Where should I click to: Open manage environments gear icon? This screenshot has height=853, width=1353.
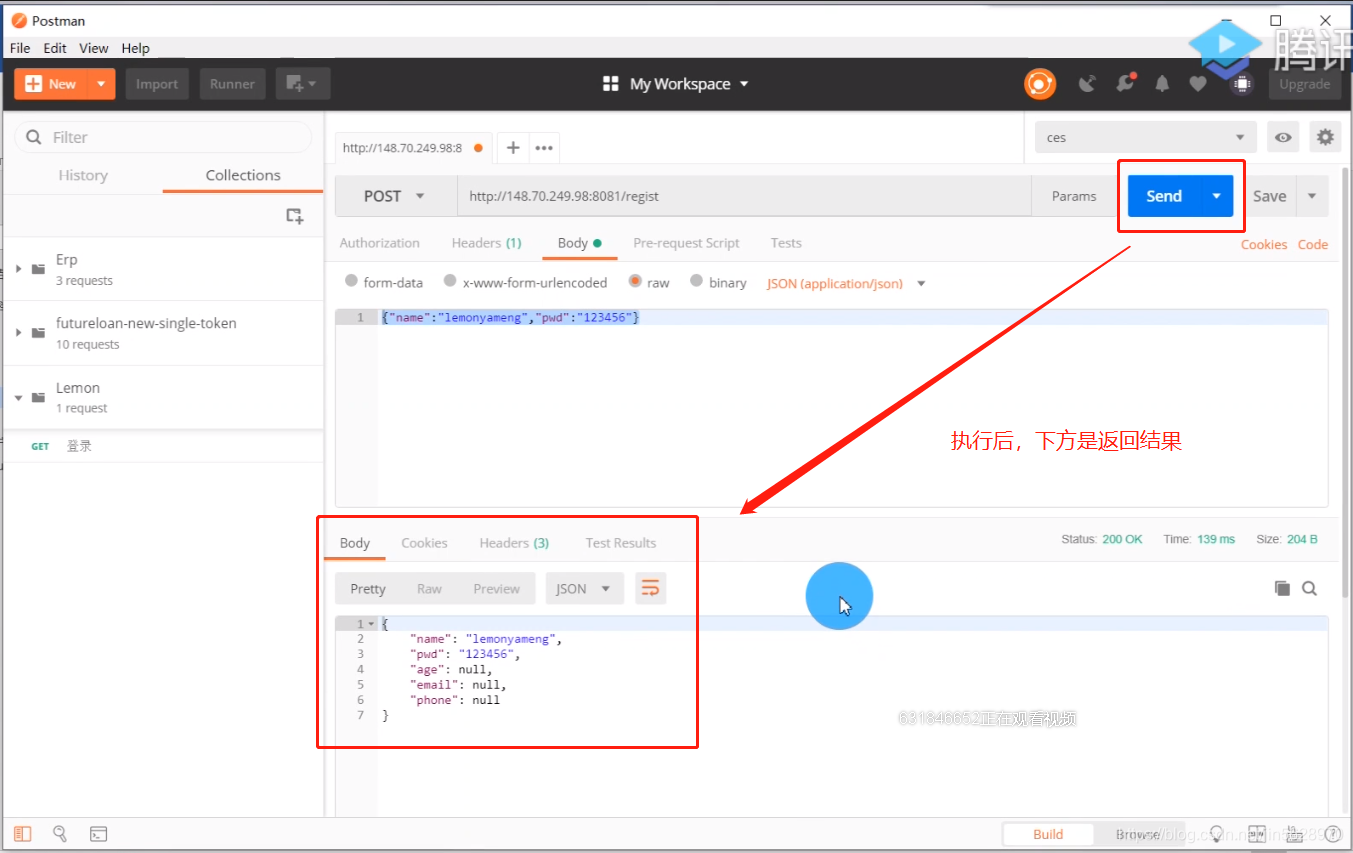click(x=1326, y=137)
